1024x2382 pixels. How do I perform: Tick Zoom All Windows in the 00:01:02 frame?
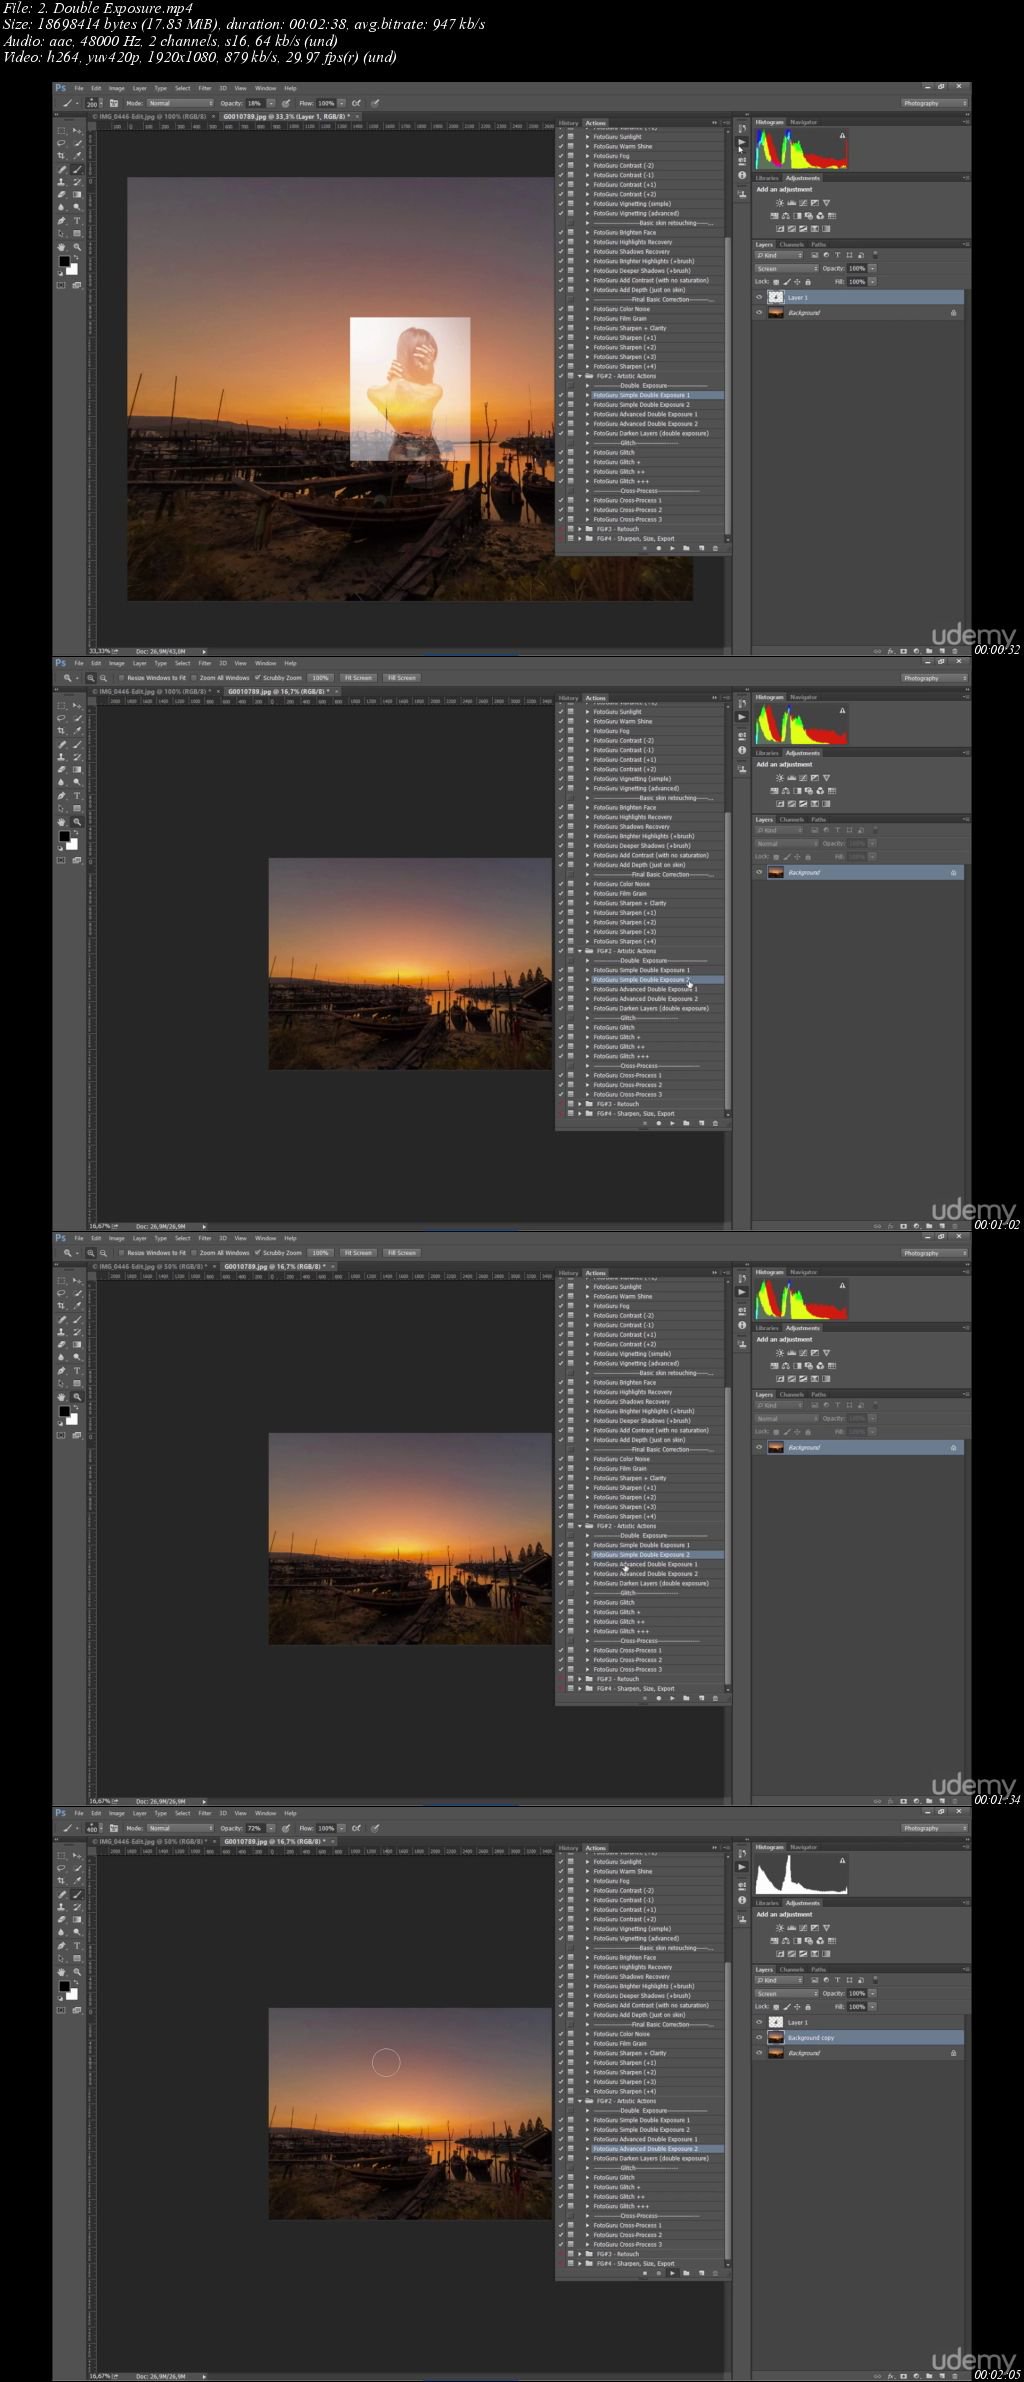tap(194, 677)
